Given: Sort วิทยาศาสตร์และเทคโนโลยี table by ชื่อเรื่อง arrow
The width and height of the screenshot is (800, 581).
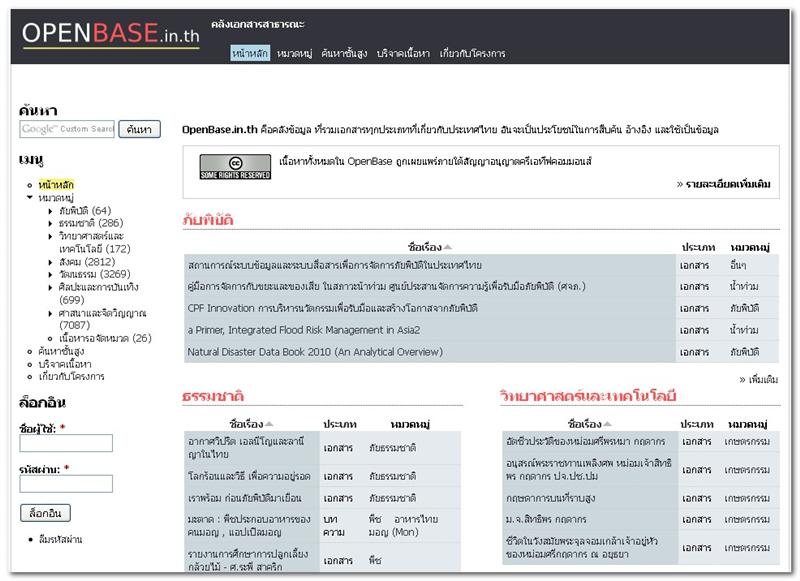Looking at the screenshot, I should coord(607,424).
